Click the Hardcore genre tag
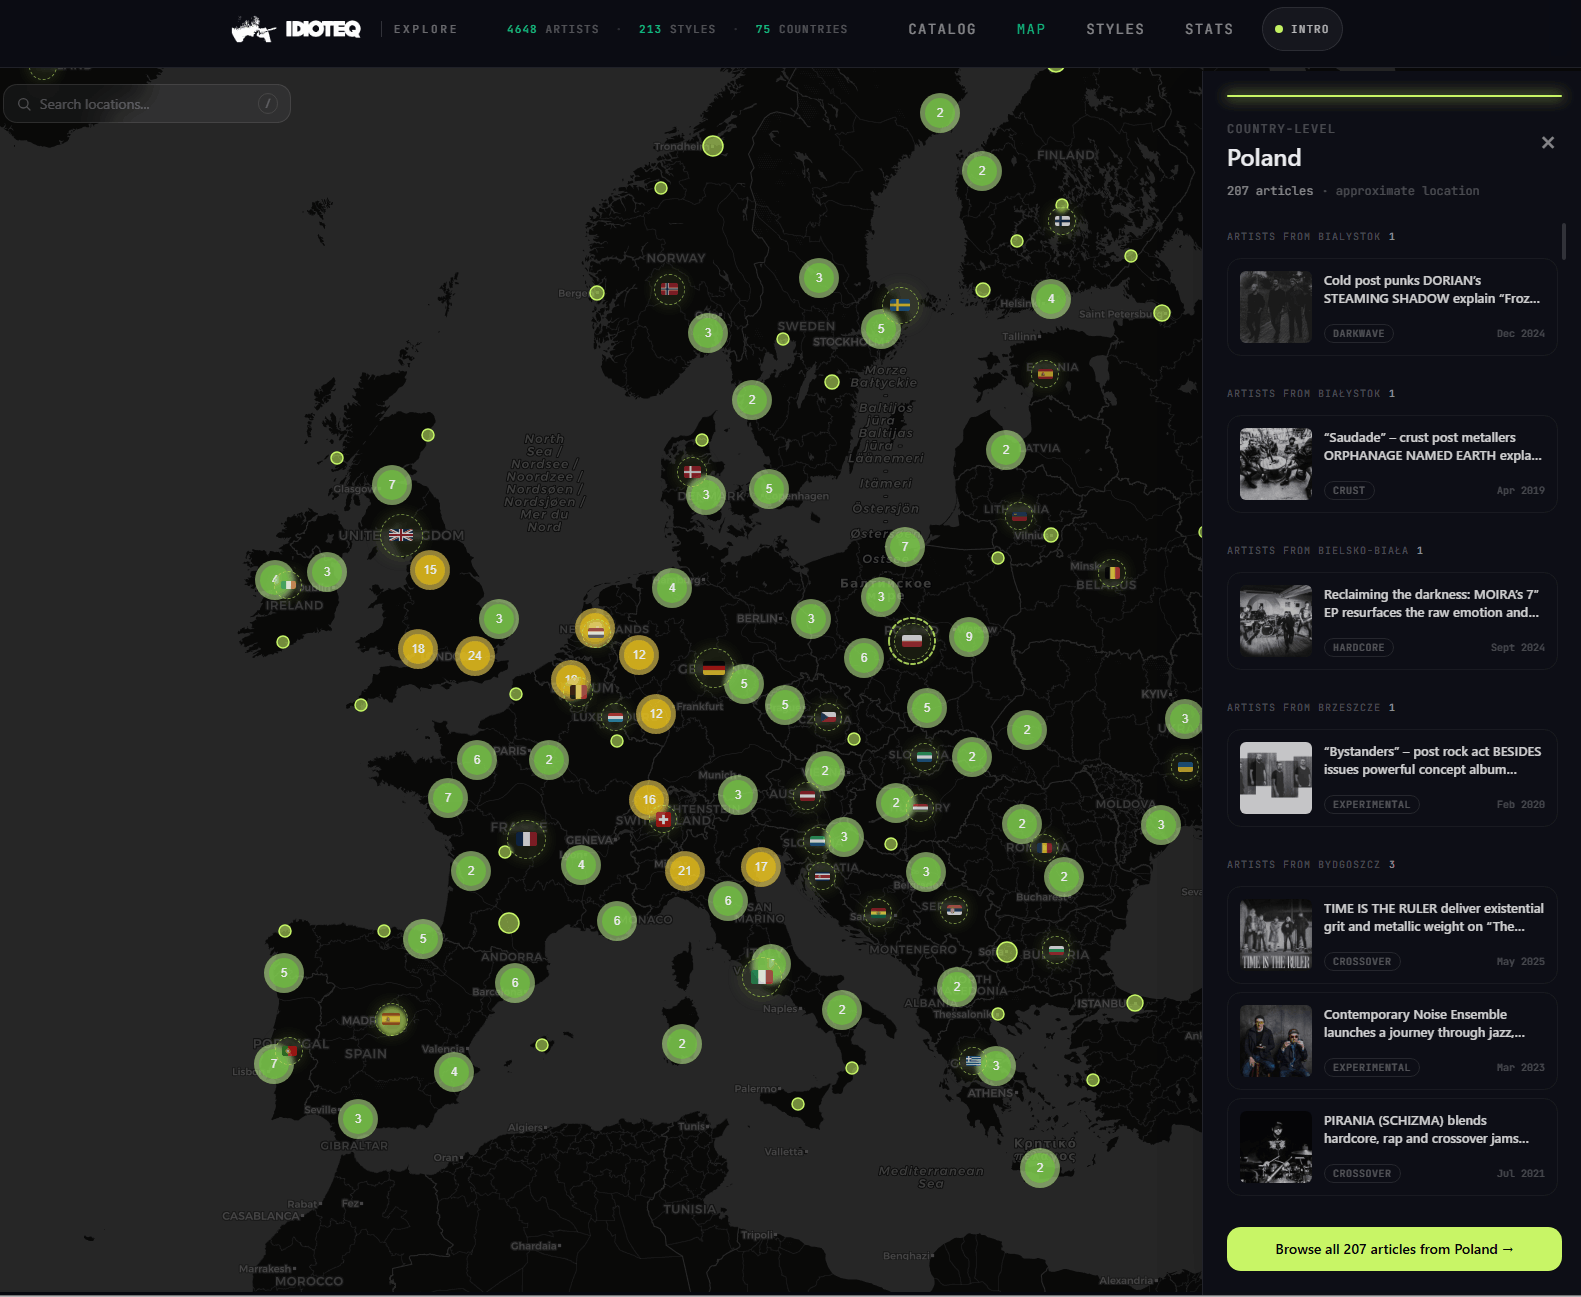1581x1297 pixels. pyautogui.click(x=1359, y=648)
